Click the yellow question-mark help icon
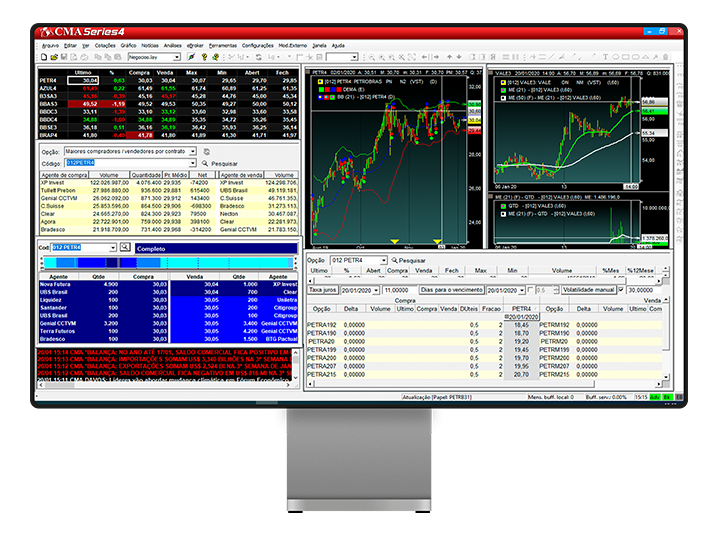Screen dimensions: 718x544 204,57
